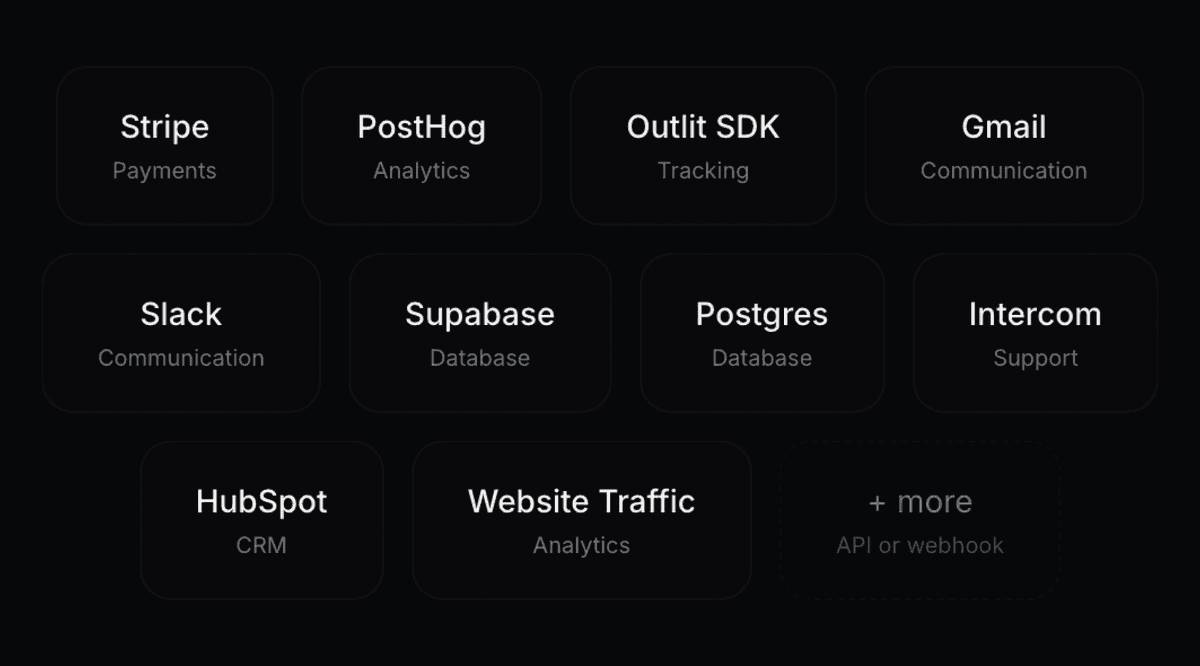This screenshot has height=666, width=1200.
Task: Enable the HubSpot CRM connection
Action: (262, 519)
